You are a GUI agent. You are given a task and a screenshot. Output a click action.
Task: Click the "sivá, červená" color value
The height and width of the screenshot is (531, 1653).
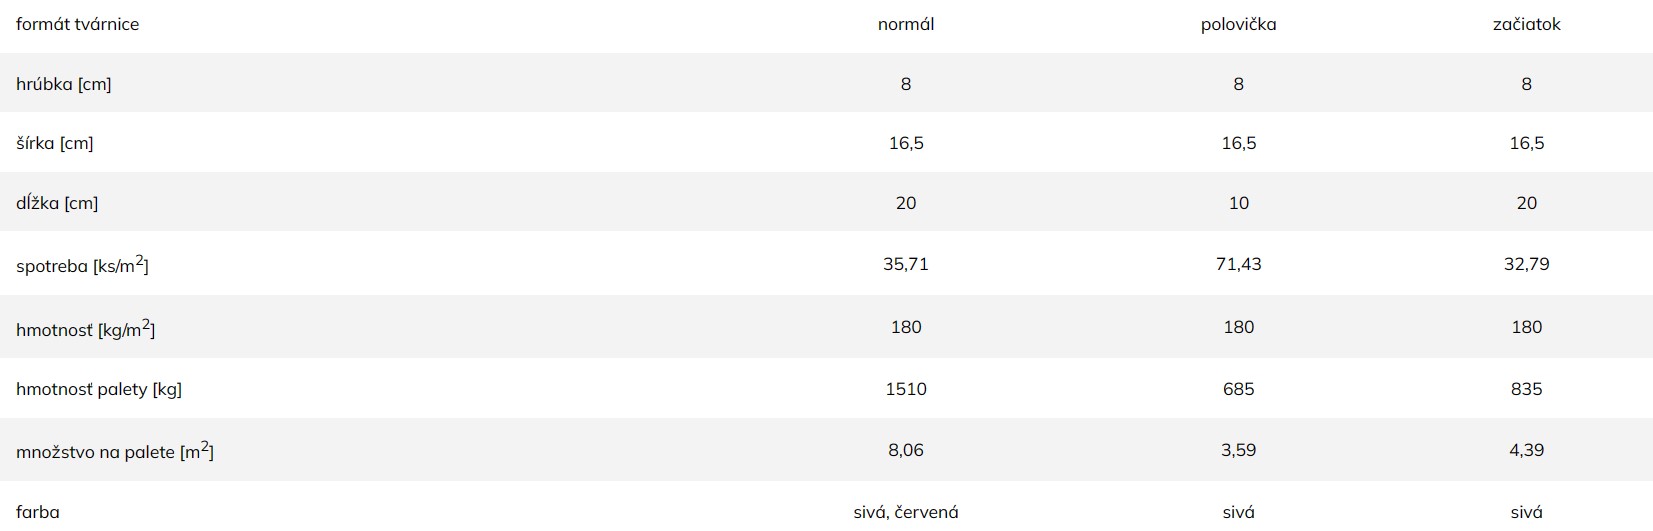pos(906,513)
